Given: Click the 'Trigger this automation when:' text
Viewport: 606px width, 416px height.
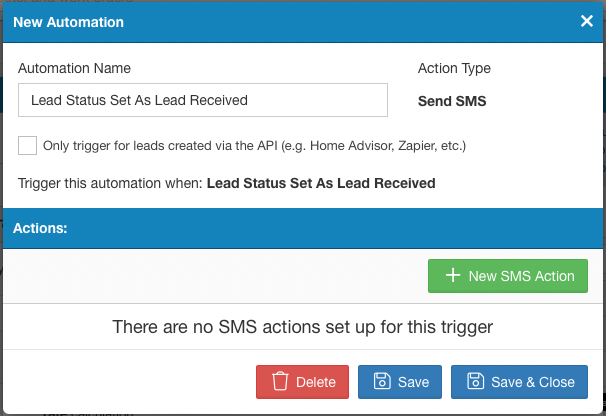Looking at the screenshot, I should tap(110, 183).
